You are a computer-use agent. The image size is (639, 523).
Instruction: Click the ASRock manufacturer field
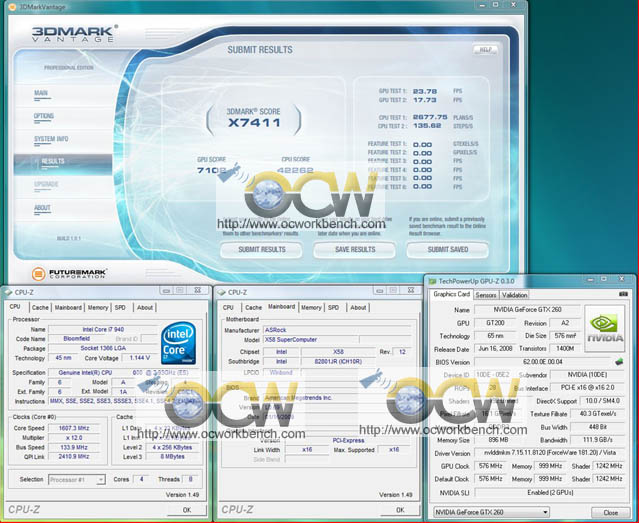pyautogui.click(x=337, y=330)
